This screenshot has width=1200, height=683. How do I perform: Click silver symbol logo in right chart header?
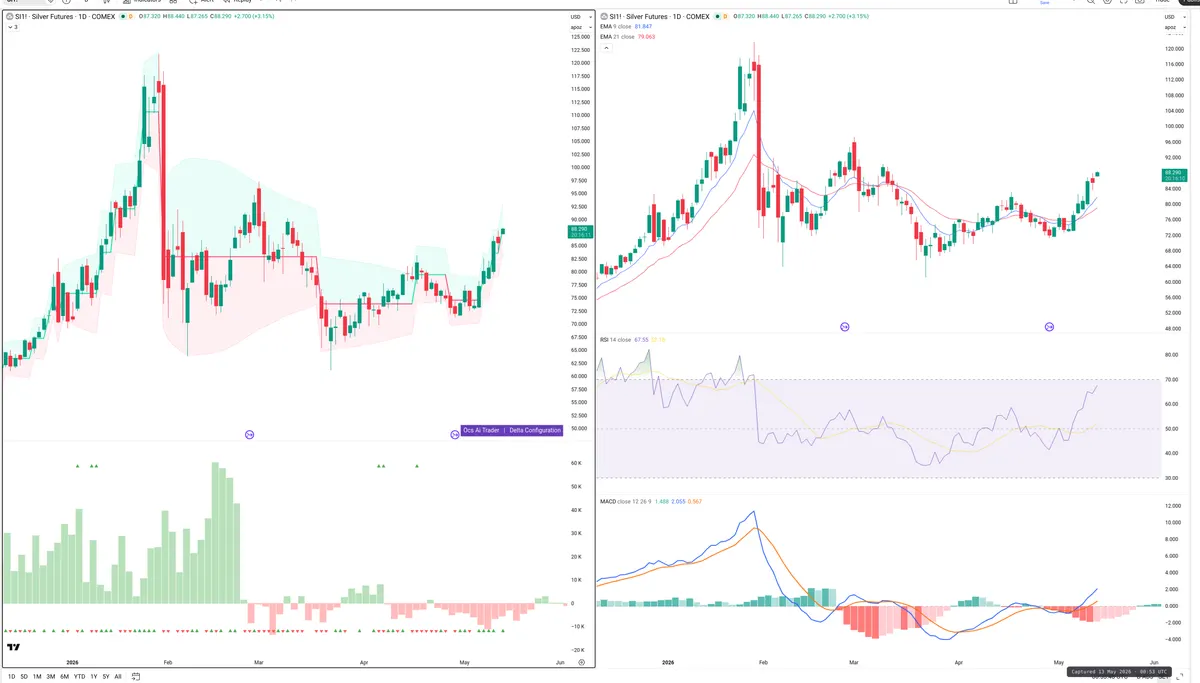(x=605, y=17)
